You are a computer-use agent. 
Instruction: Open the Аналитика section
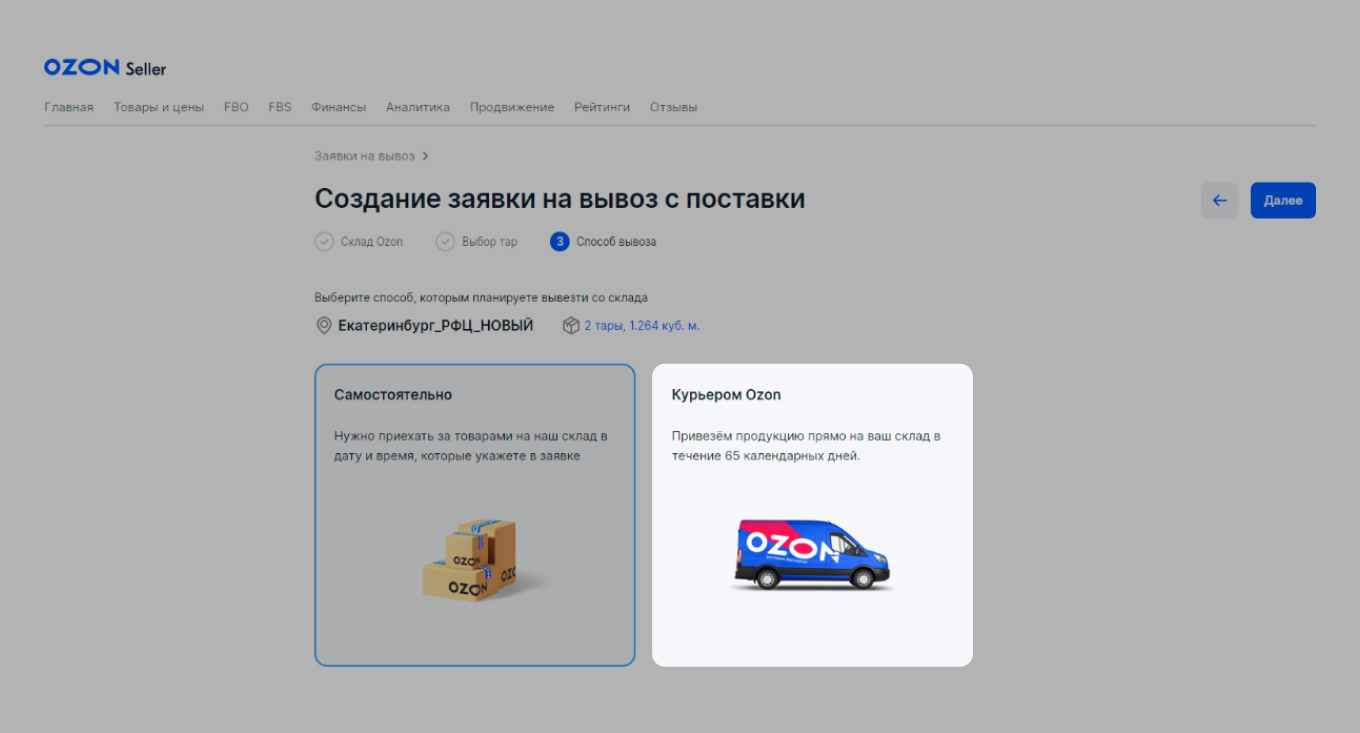click(418, 107)
